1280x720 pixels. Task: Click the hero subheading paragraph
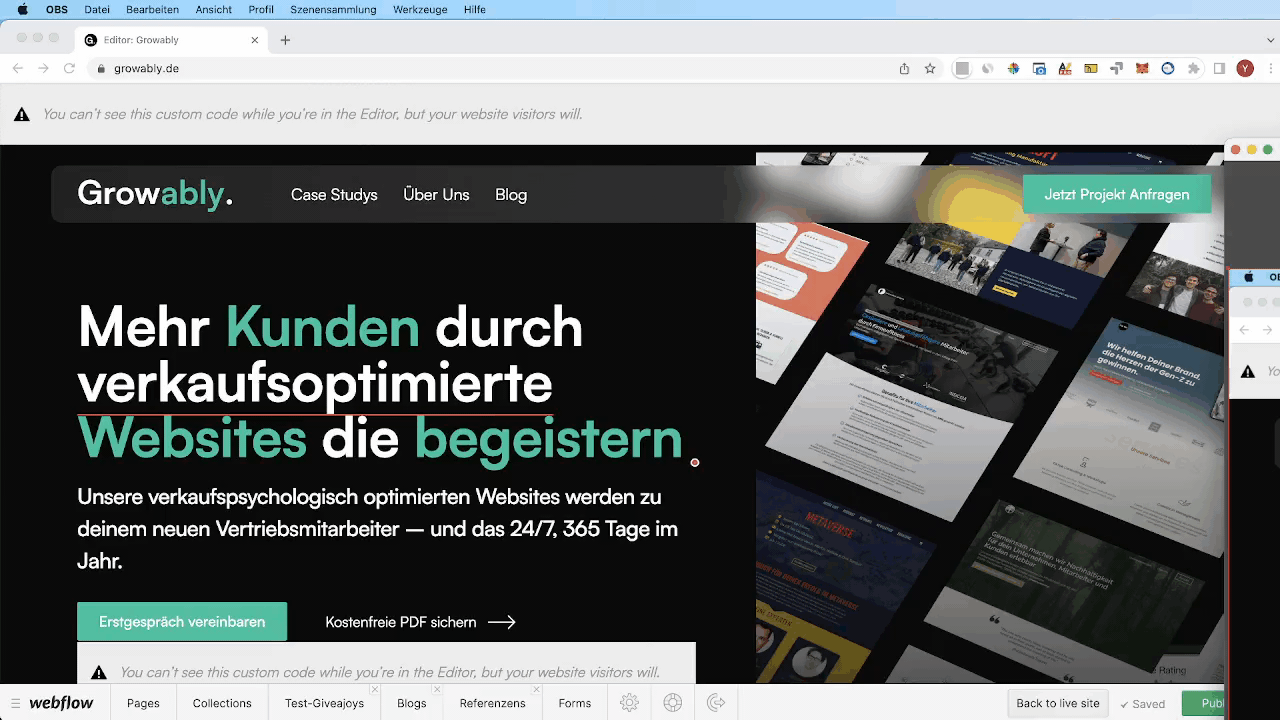pyautogui.click(x=378, y=528)
